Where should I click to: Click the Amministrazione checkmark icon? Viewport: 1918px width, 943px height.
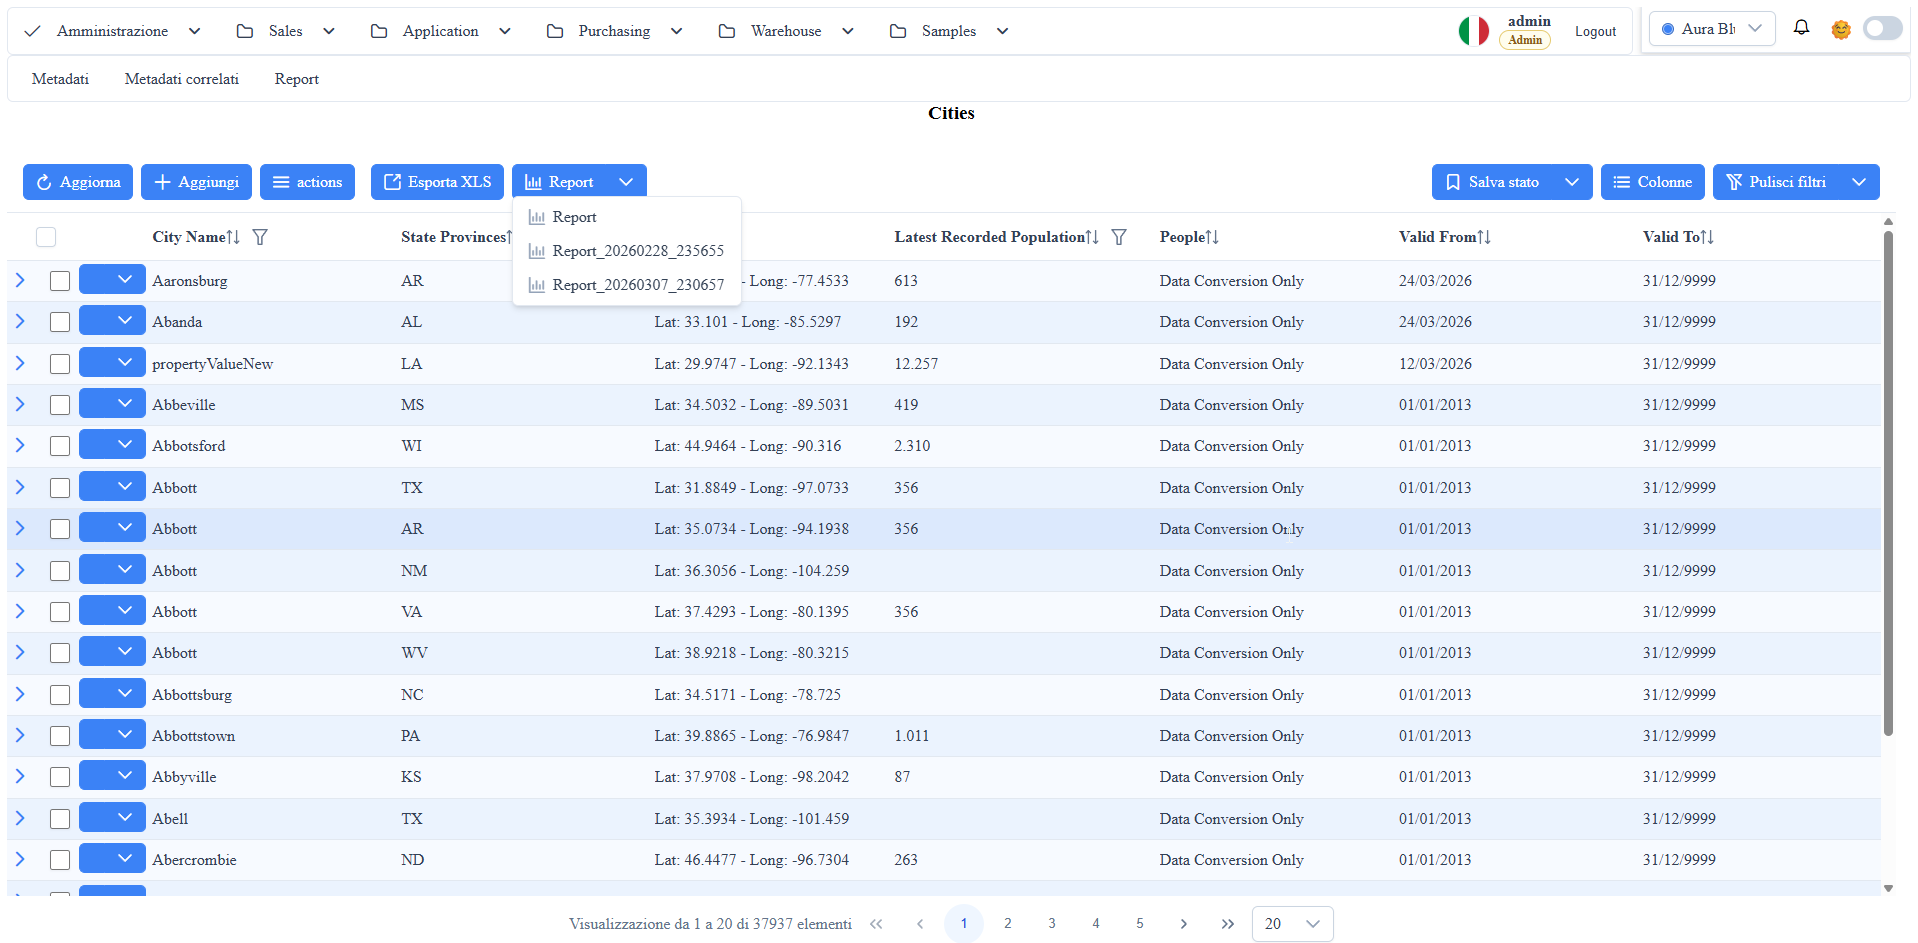point(32,31)
